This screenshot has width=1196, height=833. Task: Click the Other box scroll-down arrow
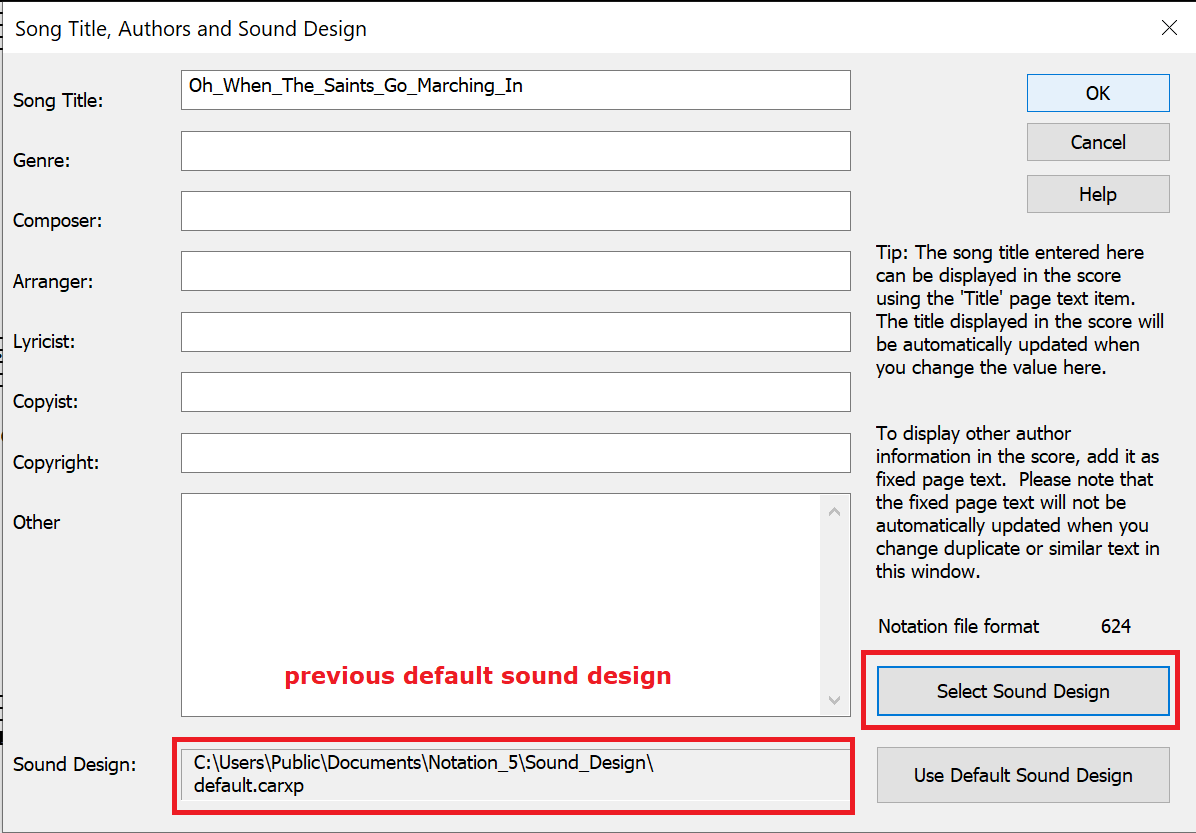tap(835, 700)
